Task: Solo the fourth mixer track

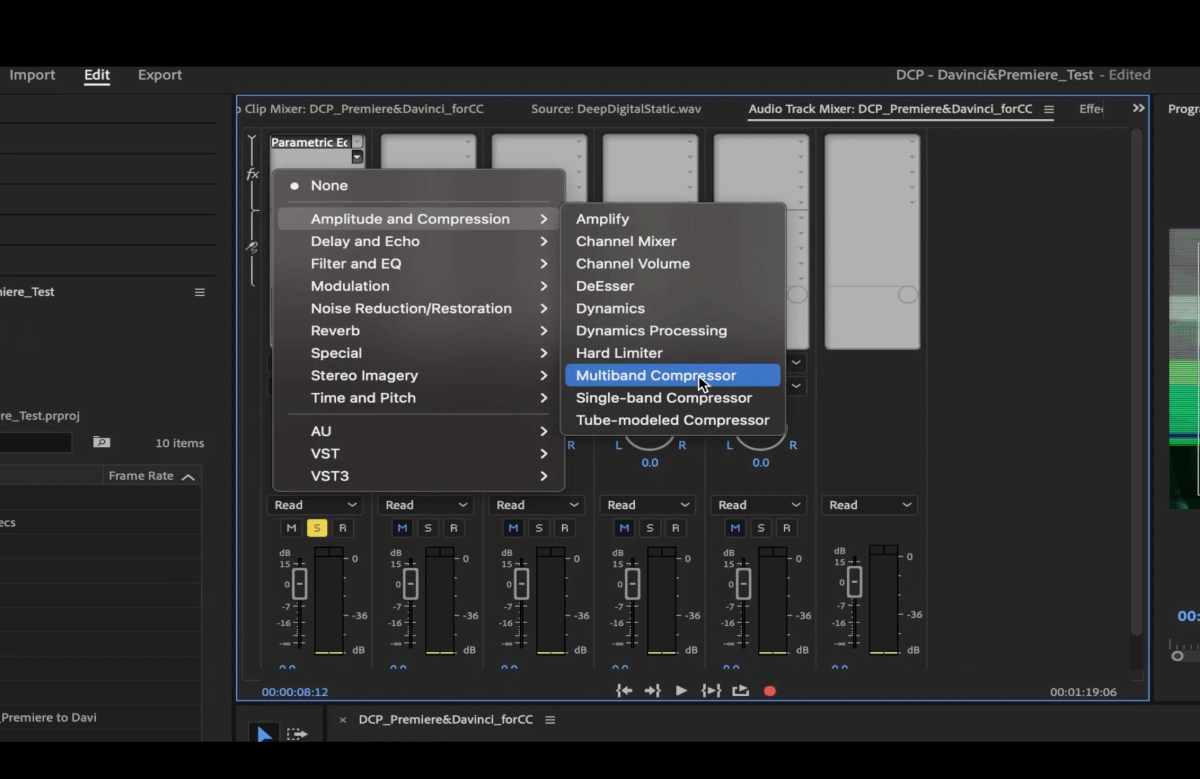Action: pos(650,528)
